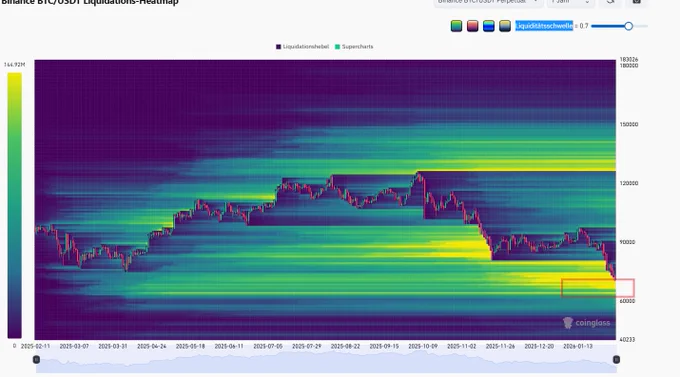Click the 120000 price axis label
The height and width of the screenshot is (377, 680).
coord(629,184)
